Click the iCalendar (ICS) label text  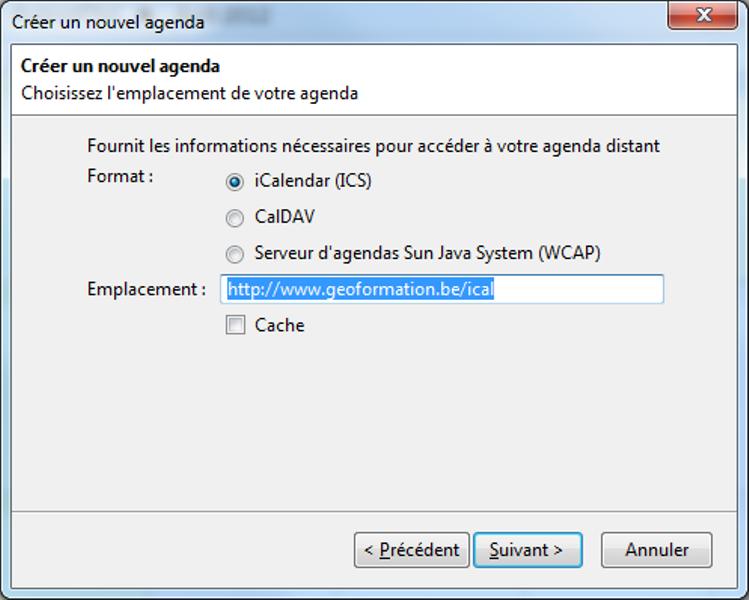pos(313,181)
